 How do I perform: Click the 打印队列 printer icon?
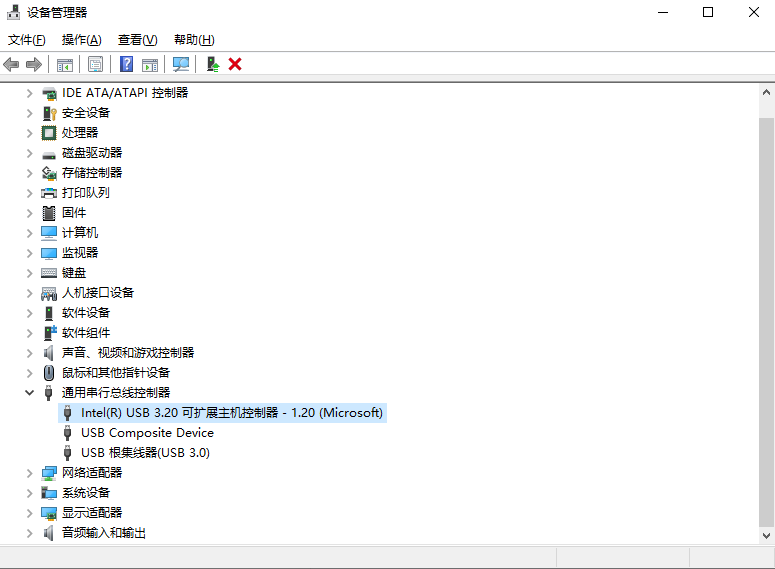click(49, 193)
